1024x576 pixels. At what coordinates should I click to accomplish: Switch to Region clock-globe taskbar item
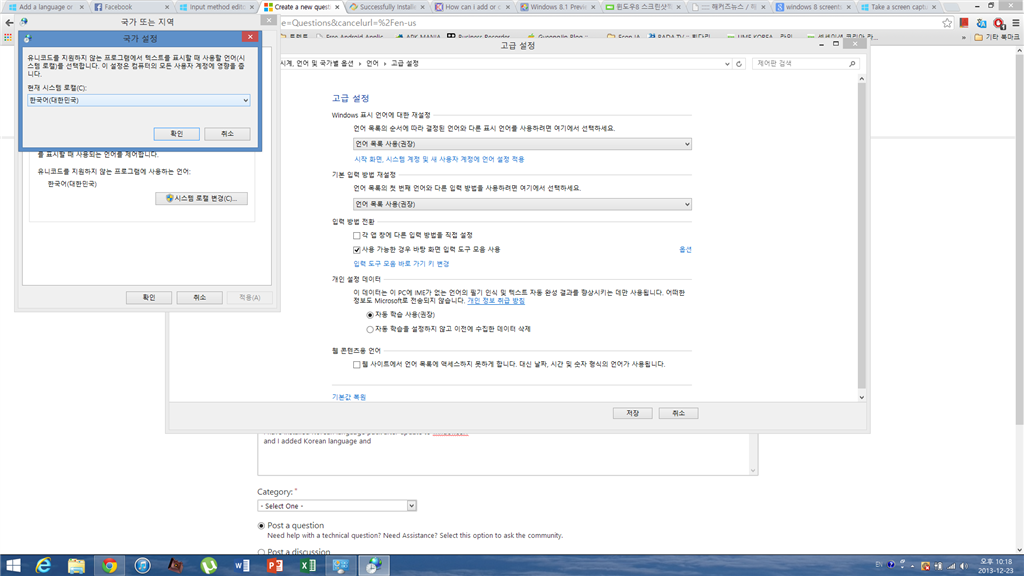coord(374,566)
